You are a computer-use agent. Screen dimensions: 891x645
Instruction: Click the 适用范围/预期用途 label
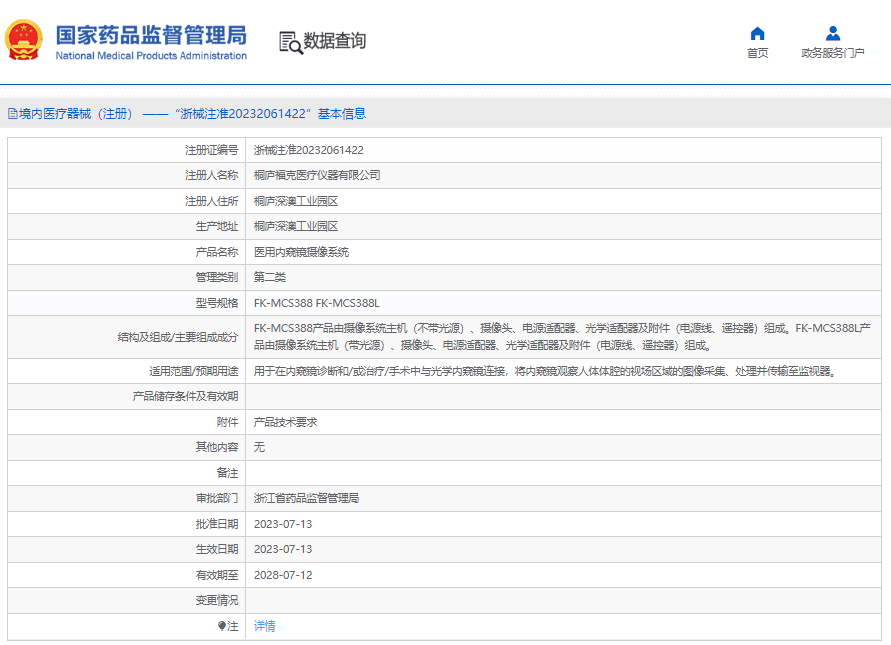click(x=194, y=371)
